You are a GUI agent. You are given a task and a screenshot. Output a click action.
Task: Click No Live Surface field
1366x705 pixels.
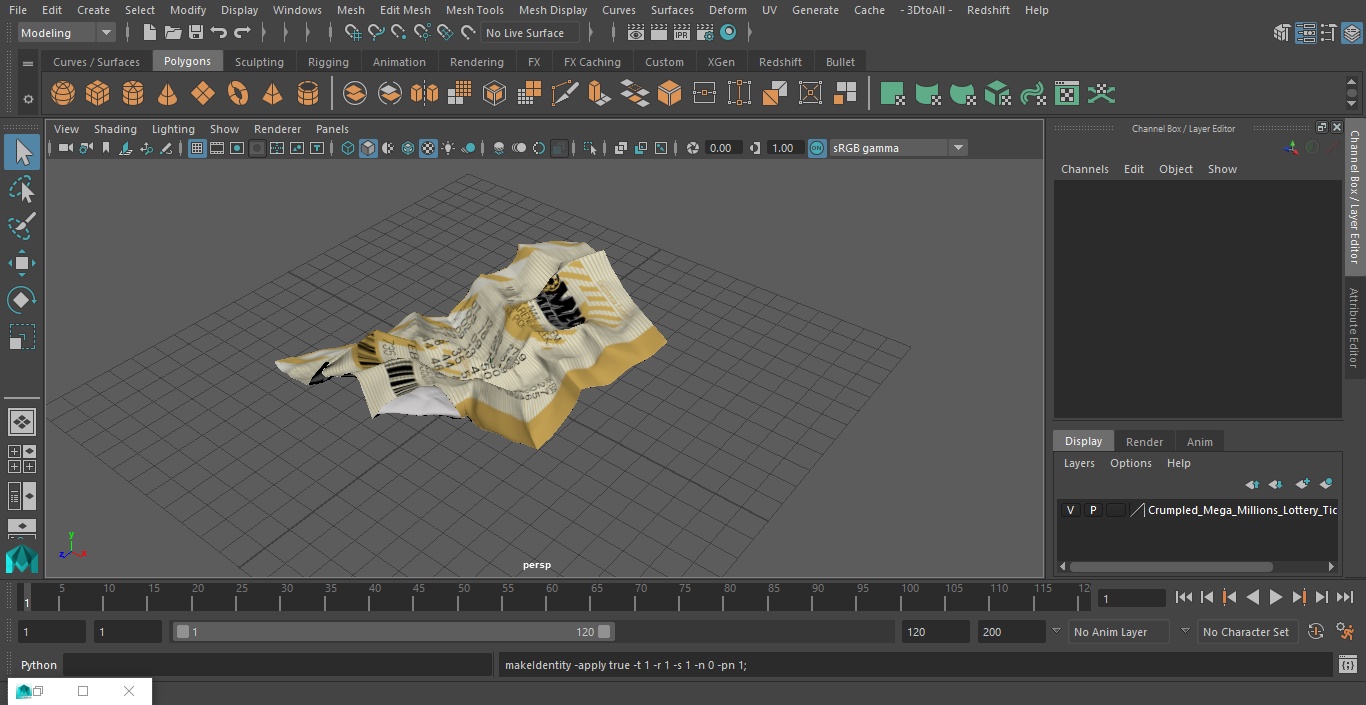530,33
